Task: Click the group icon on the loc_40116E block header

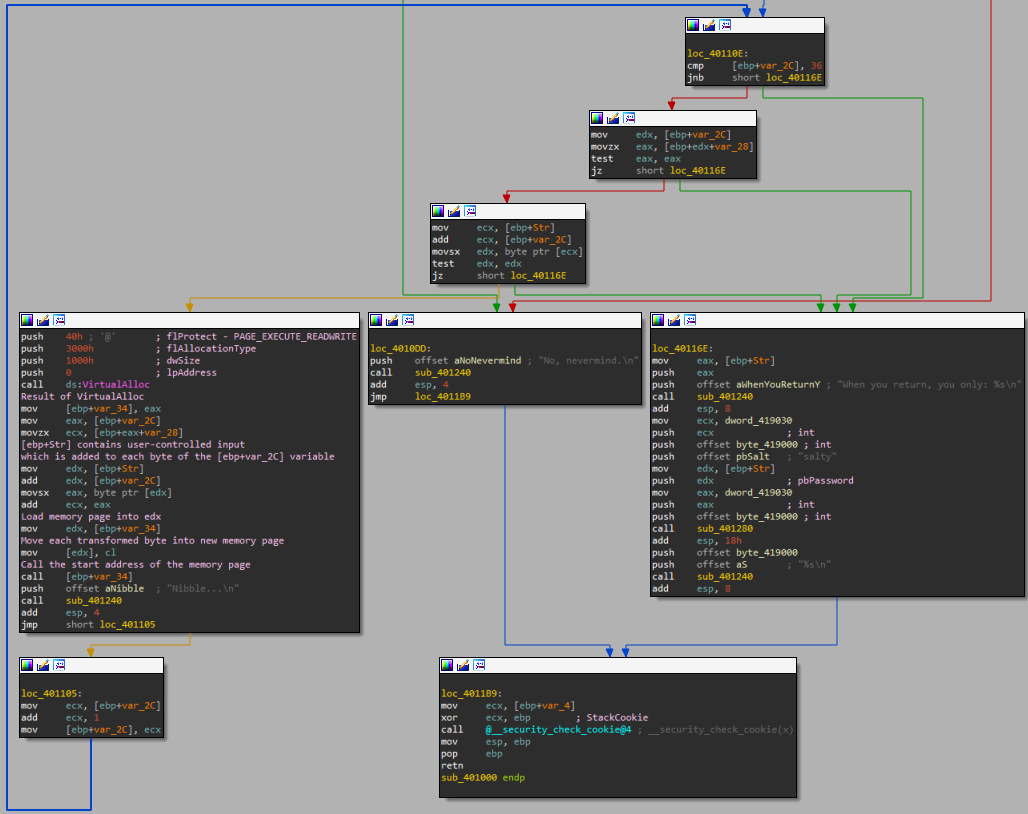Action: [x=691, y=320]
